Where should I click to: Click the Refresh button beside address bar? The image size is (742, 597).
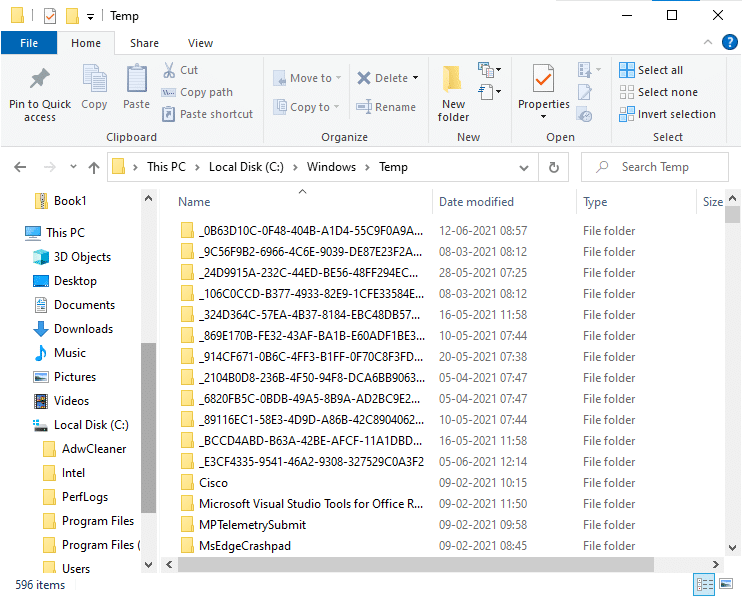(x=554, y=167)
